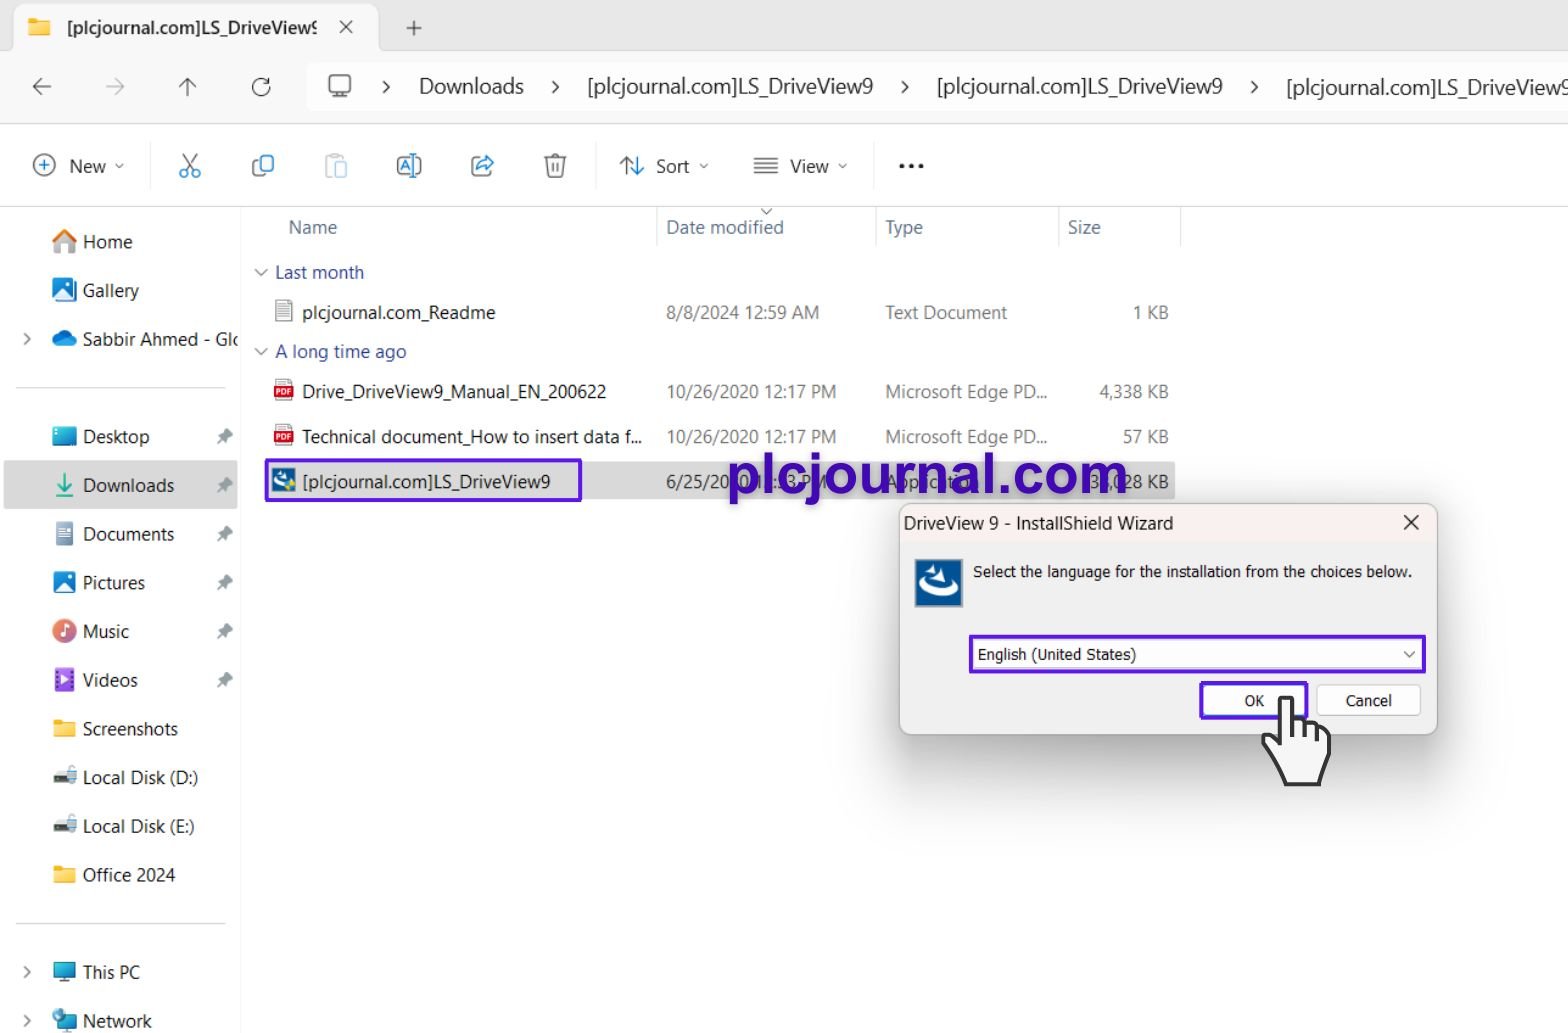Open Music in the sidebar

[x=90, y=632]
